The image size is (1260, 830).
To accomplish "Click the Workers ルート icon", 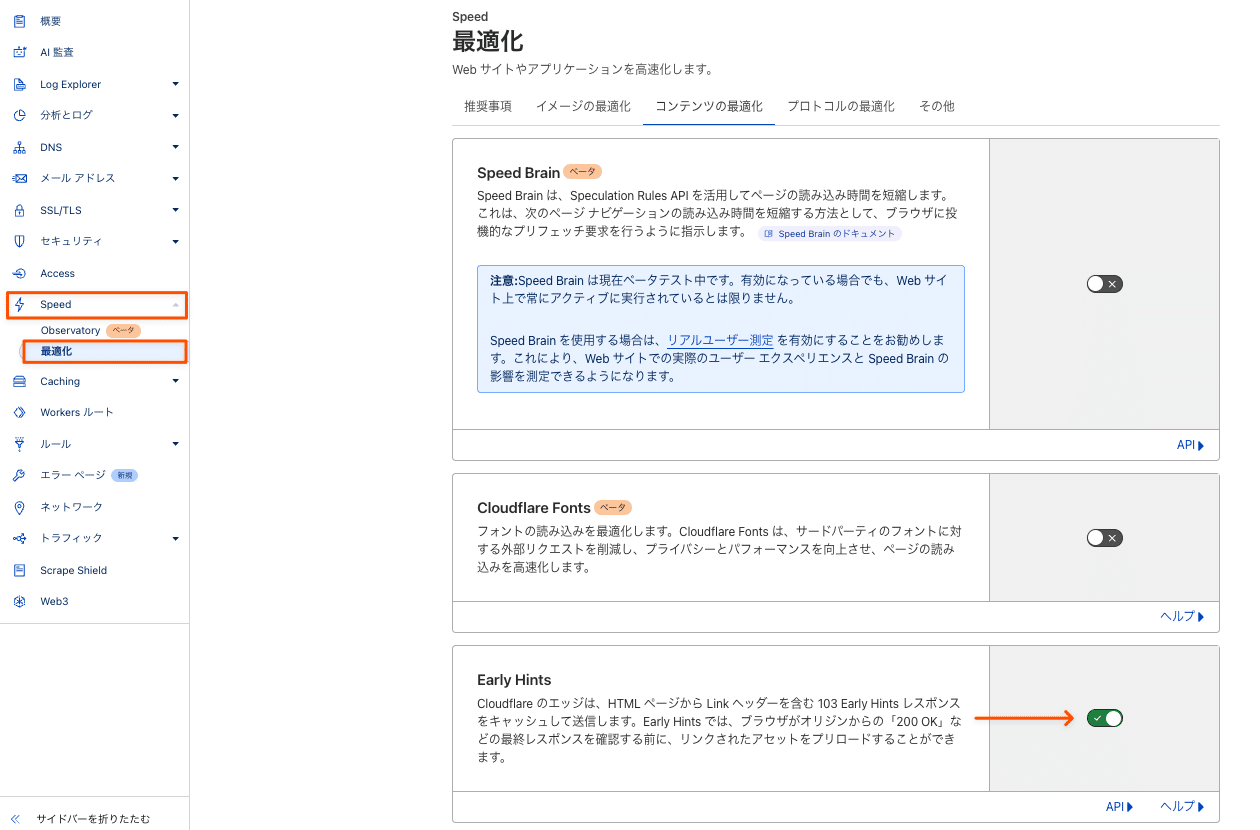I will click(19, 412).
